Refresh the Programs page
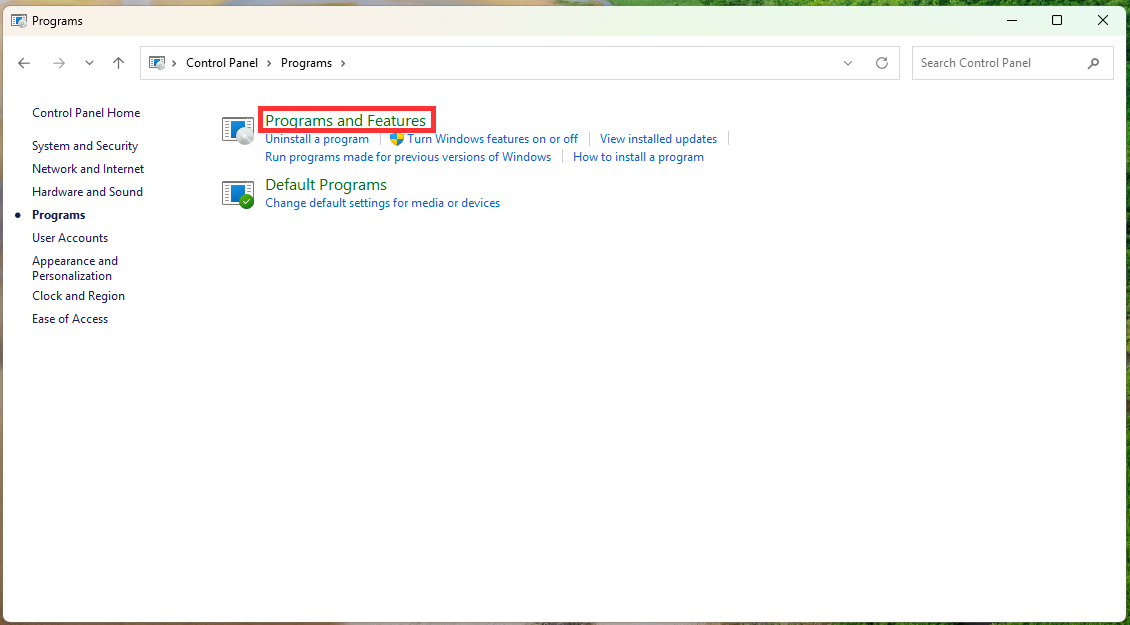Screen dimensions: 1130x625 pos(881,63)
